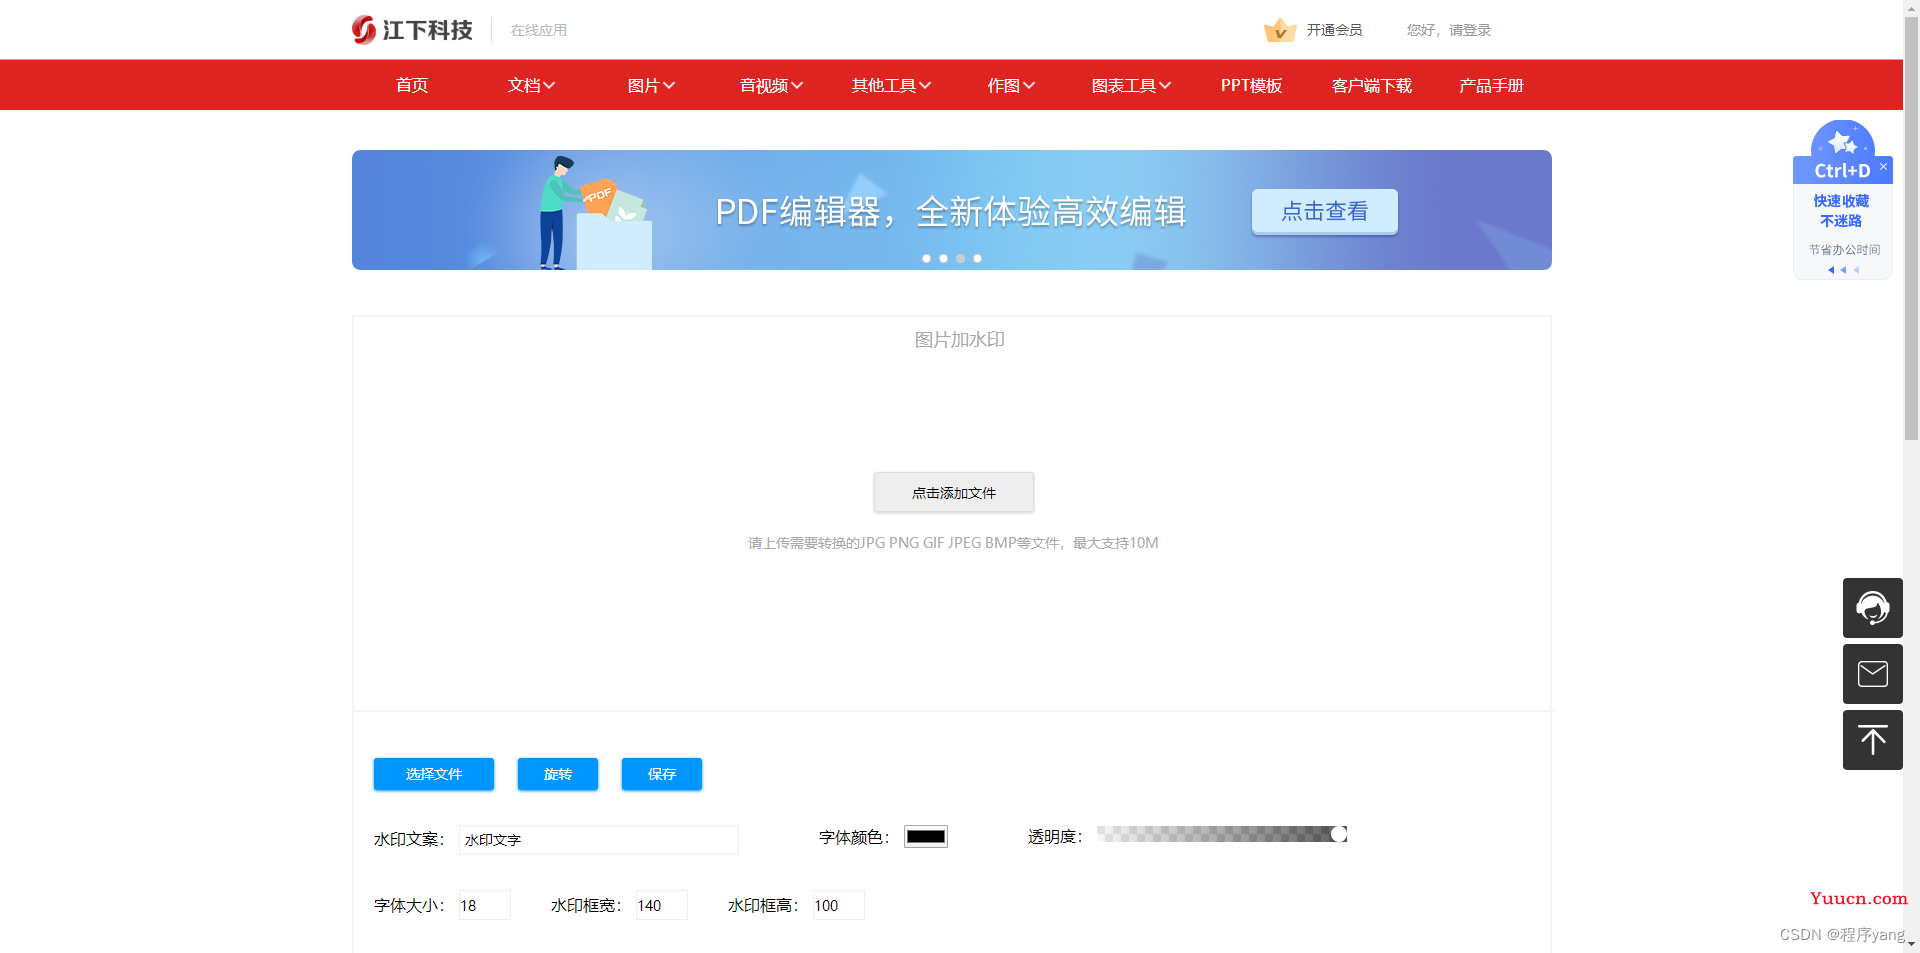Open the mail feedback icon
Viewport: 1920px width, 953px height.
point(1872,674)
